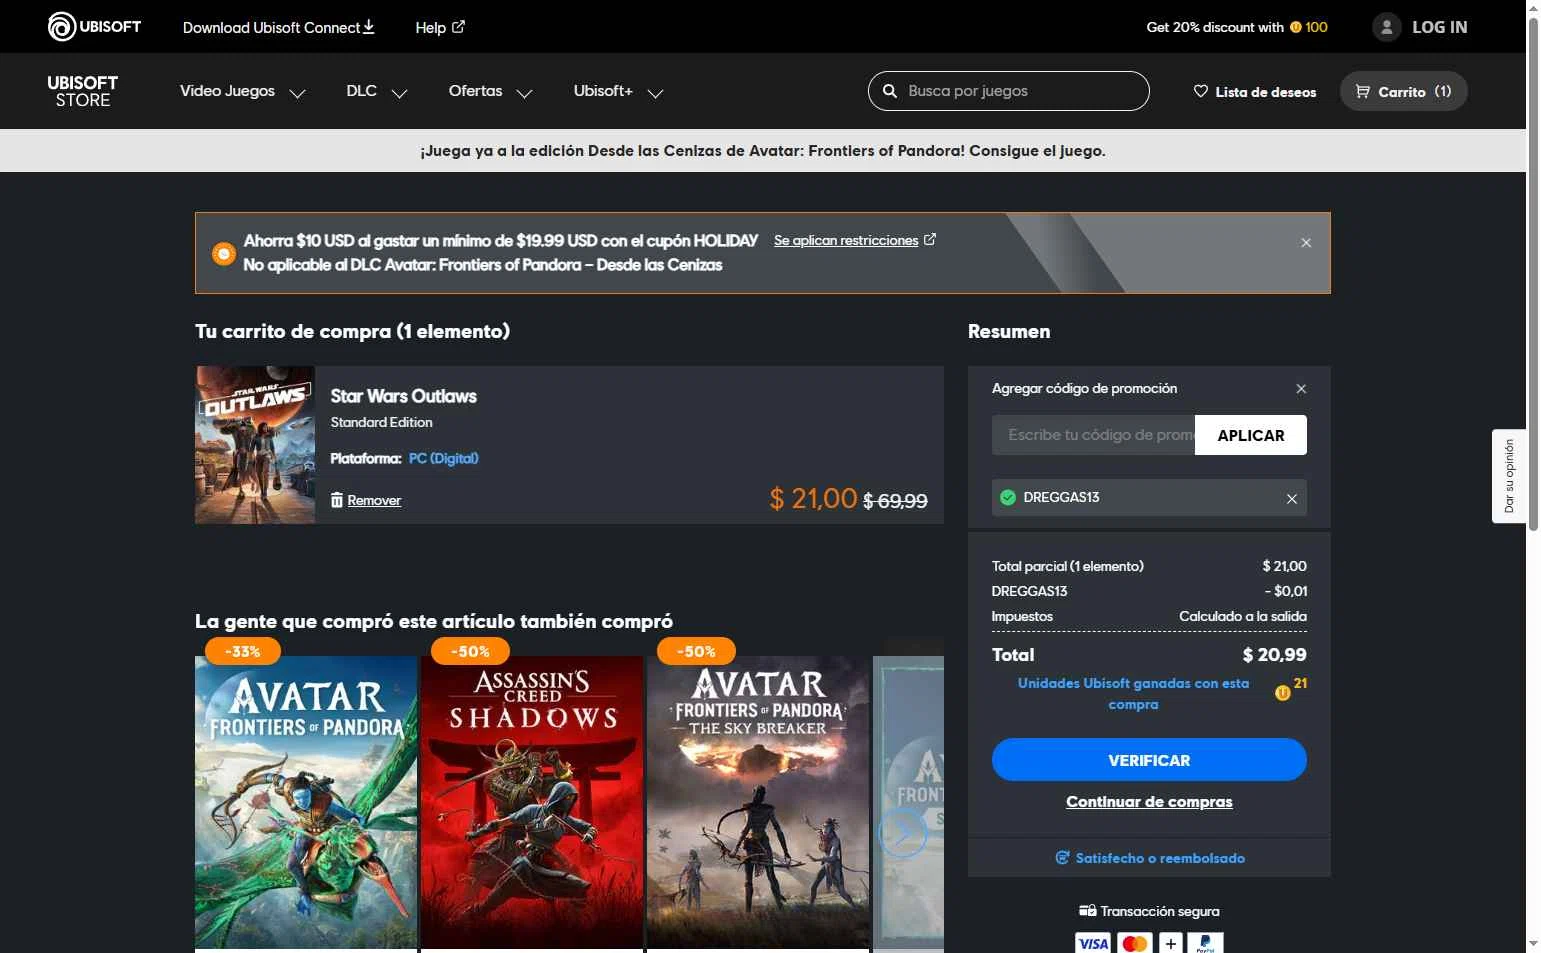Click the Remover link

pyautogui.click(x=374, y=500)
